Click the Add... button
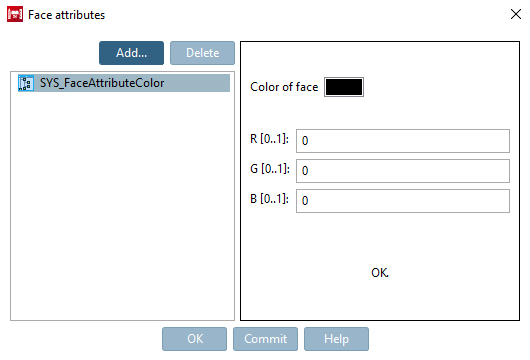Viewport: 530px width, 360px height. 131,53
